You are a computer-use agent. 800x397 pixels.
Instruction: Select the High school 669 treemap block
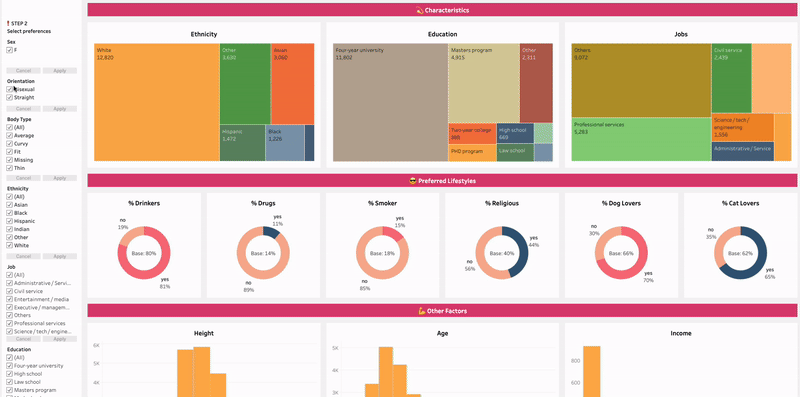tap(515, 134)
